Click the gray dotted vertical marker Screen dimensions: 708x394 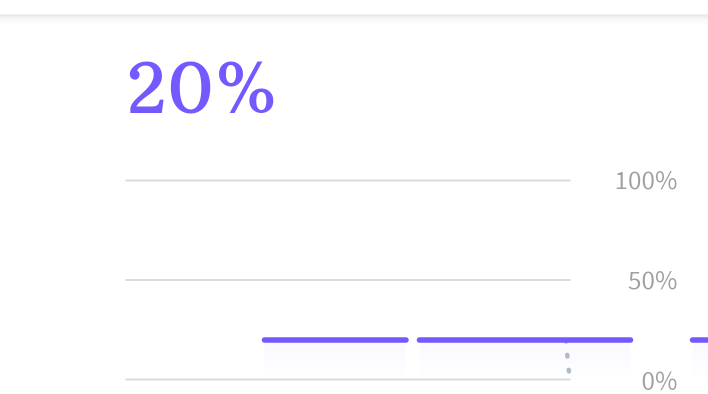568,359
